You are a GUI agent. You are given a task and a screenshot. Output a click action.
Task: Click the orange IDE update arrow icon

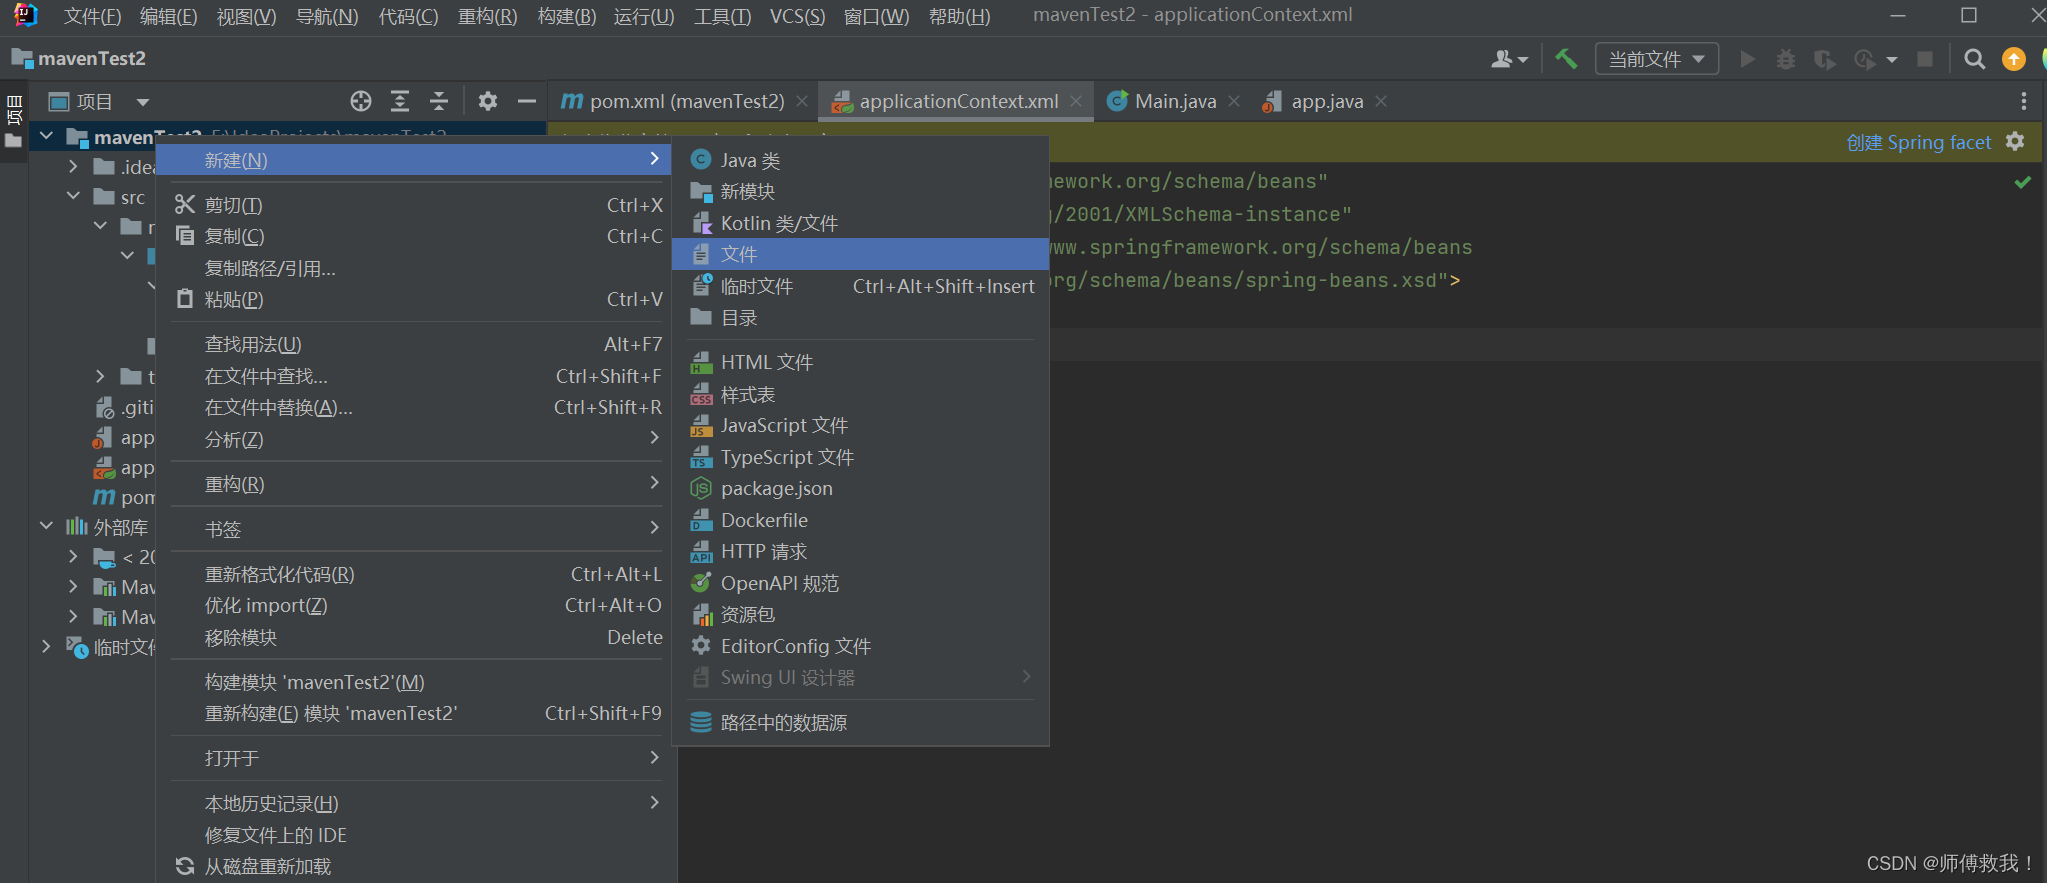coord(2014,59)
